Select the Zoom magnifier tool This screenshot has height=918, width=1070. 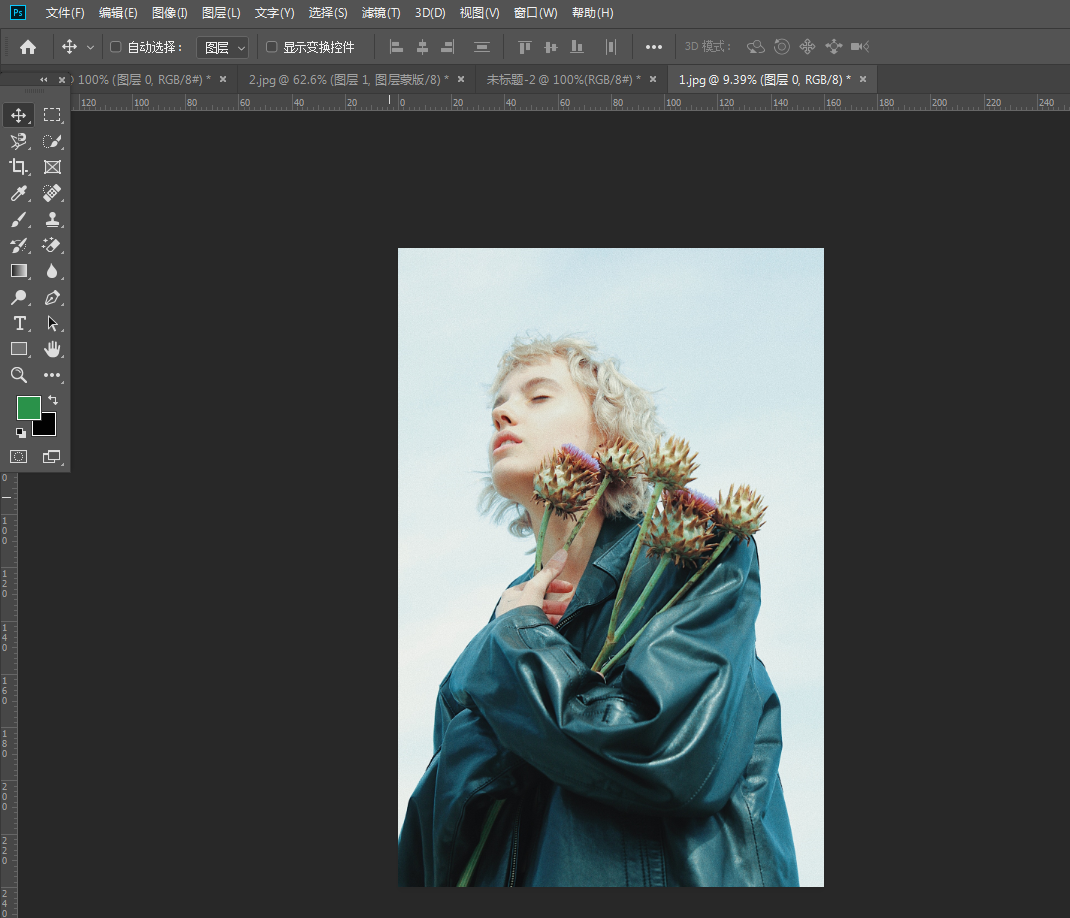coord(19,375)
